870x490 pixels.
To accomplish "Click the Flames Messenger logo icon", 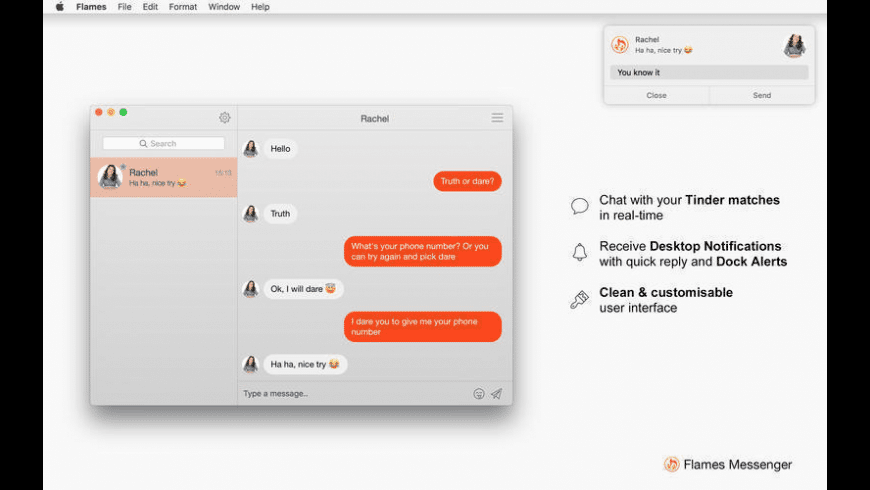I will [671, 464].
